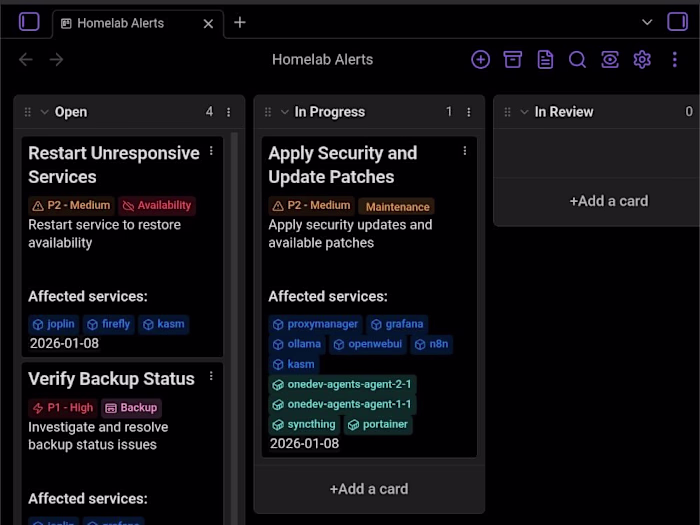Click kasm tag on Apply Security card

click(x=294, y=364)
